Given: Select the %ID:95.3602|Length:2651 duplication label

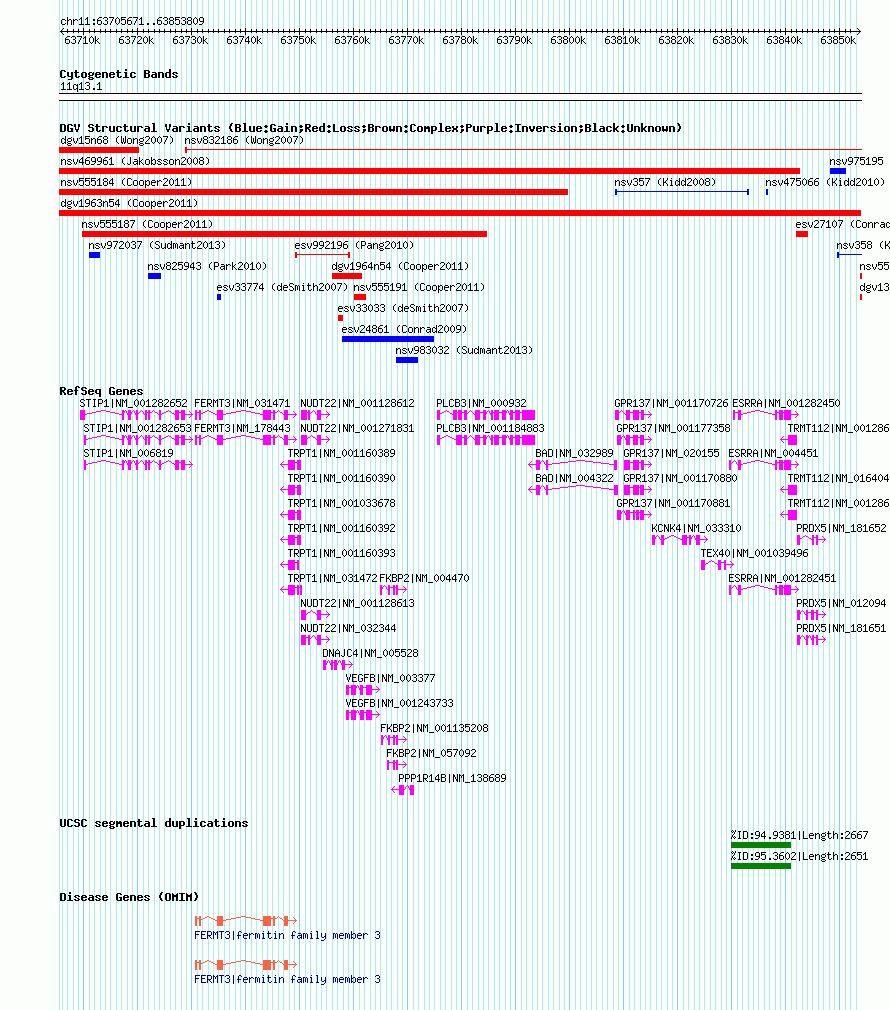Looking at the screenshot, I should click(x=799, y=857).
